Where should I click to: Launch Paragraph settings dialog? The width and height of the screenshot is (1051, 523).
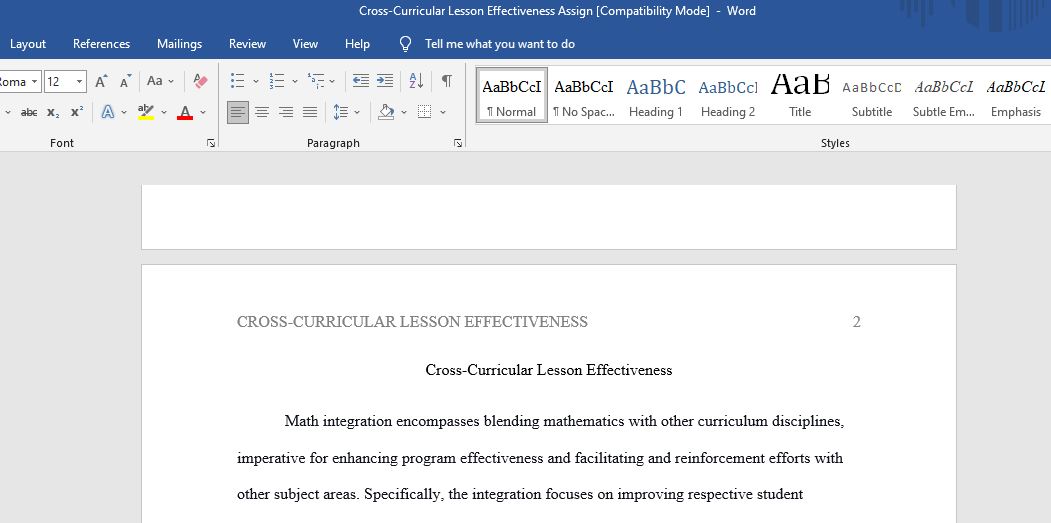point(458,143)
